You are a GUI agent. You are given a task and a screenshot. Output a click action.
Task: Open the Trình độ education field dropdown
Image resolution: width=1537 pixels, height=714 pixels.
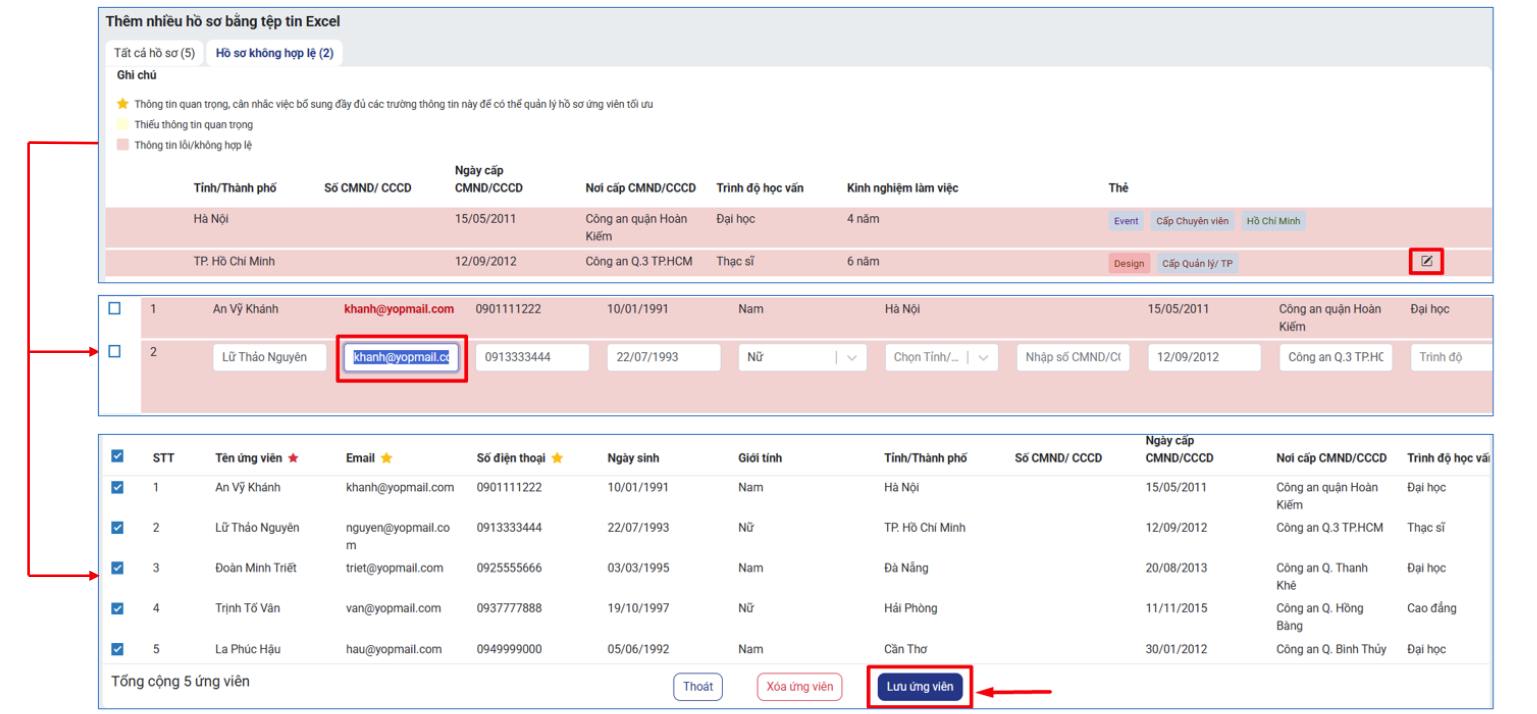pyautogui.click(x=1450, y=357)
